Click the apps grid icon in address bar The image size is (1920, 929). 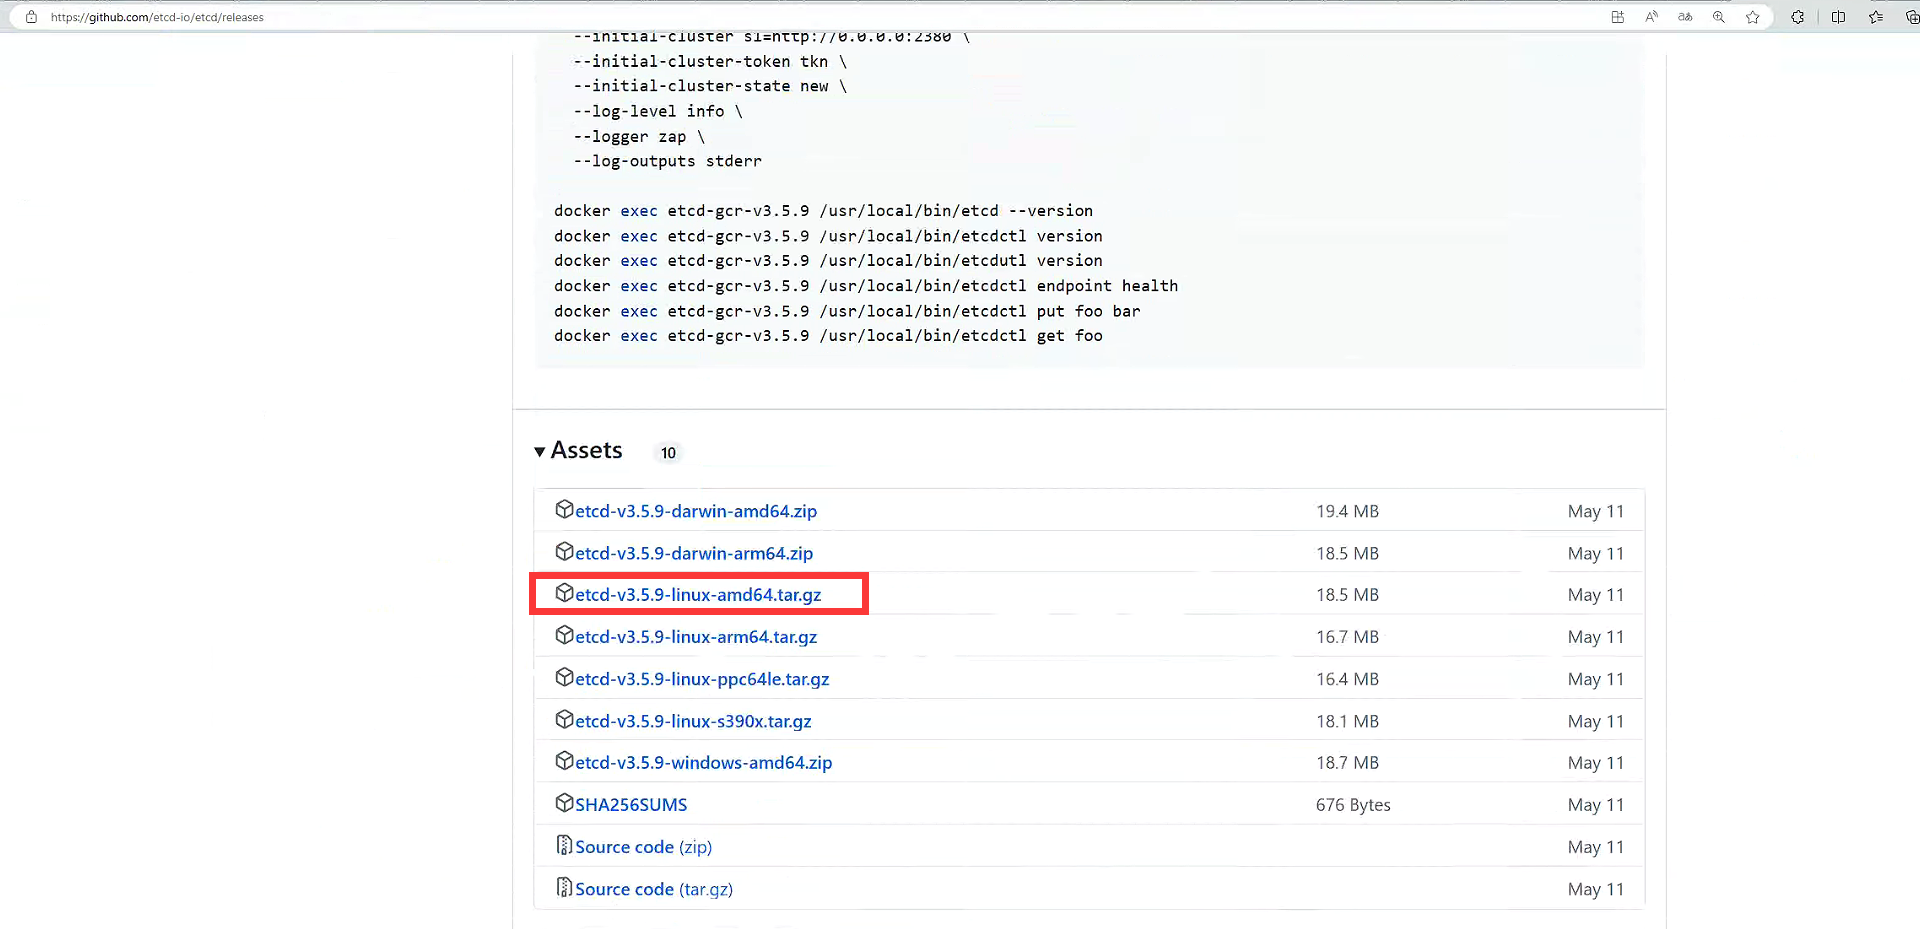1617,17
